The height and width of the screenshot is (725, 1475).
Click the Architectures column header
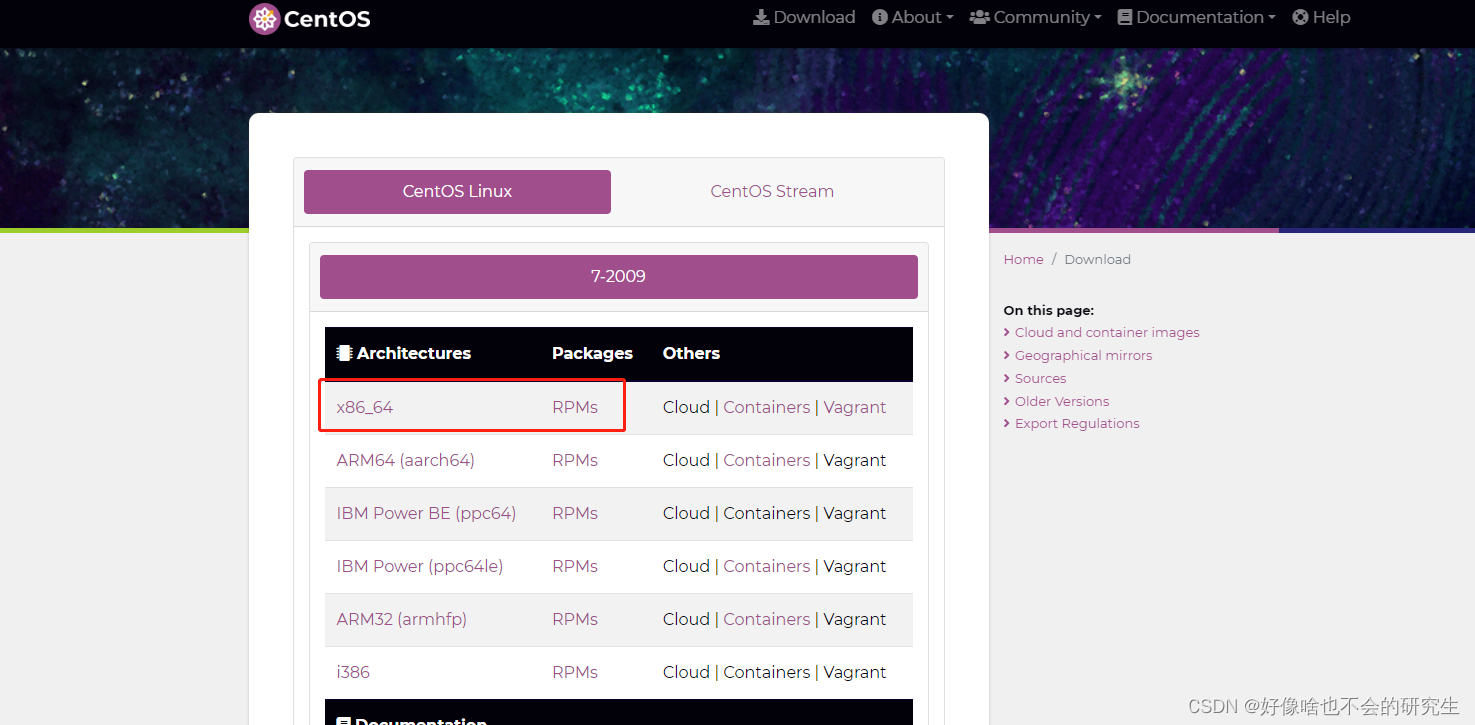[404, 353]
